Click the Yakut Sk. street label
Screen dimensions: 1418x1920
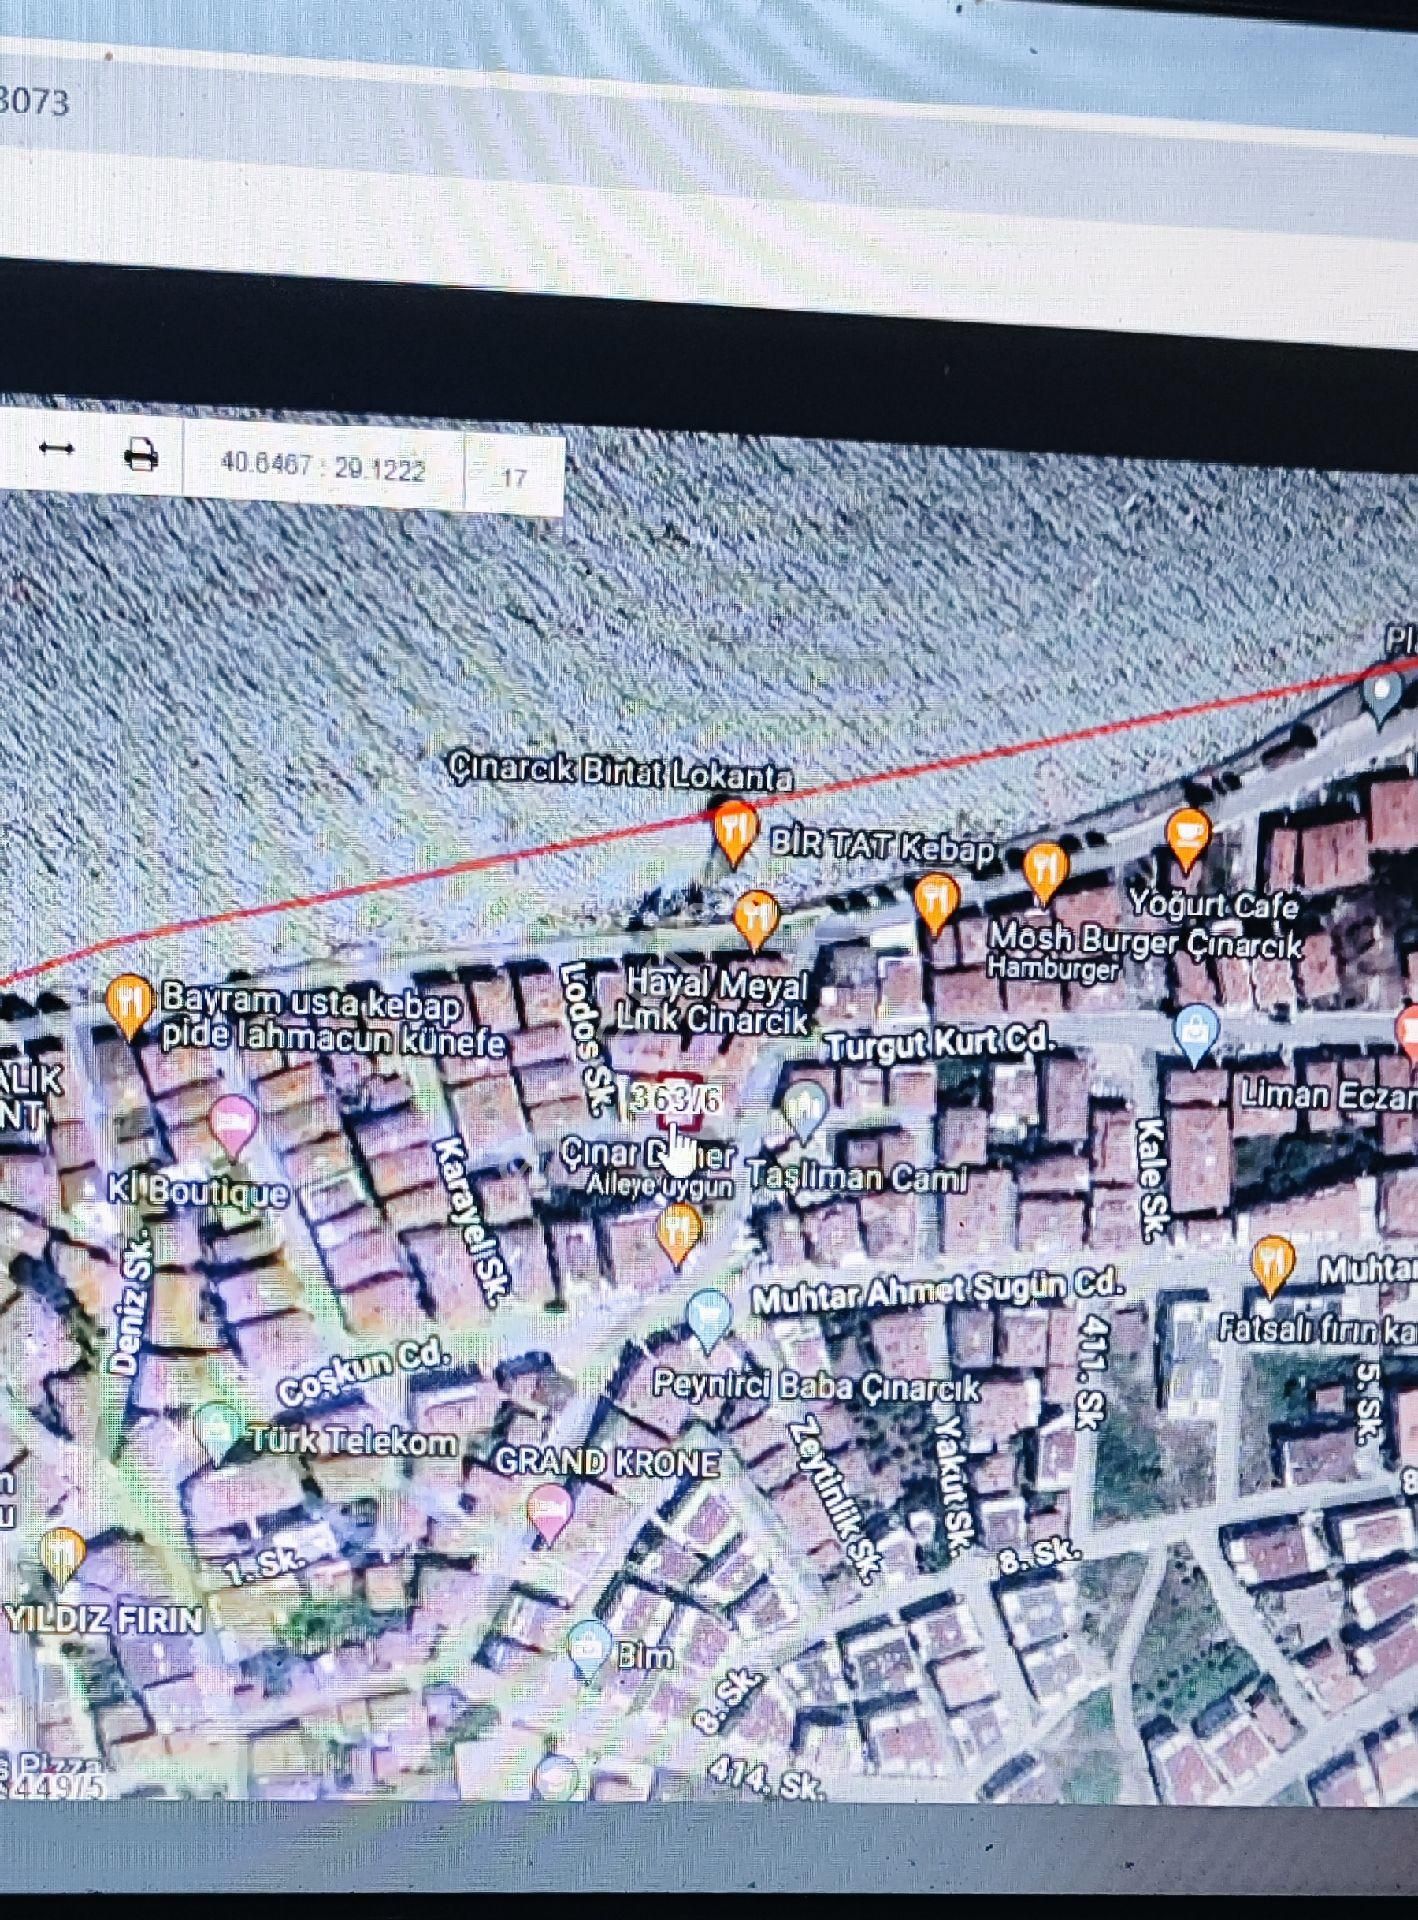pos(950,1485)
